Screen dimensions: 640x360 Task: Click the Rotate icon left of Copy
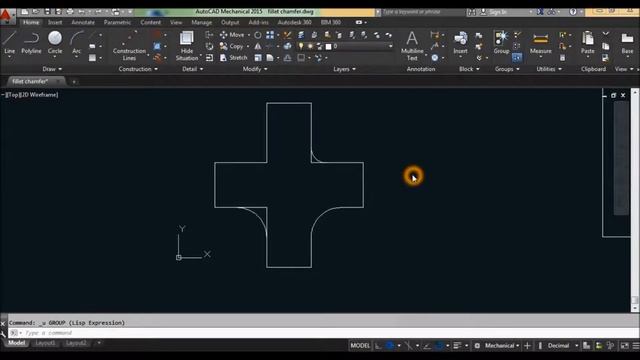click(x=209, y=47)
